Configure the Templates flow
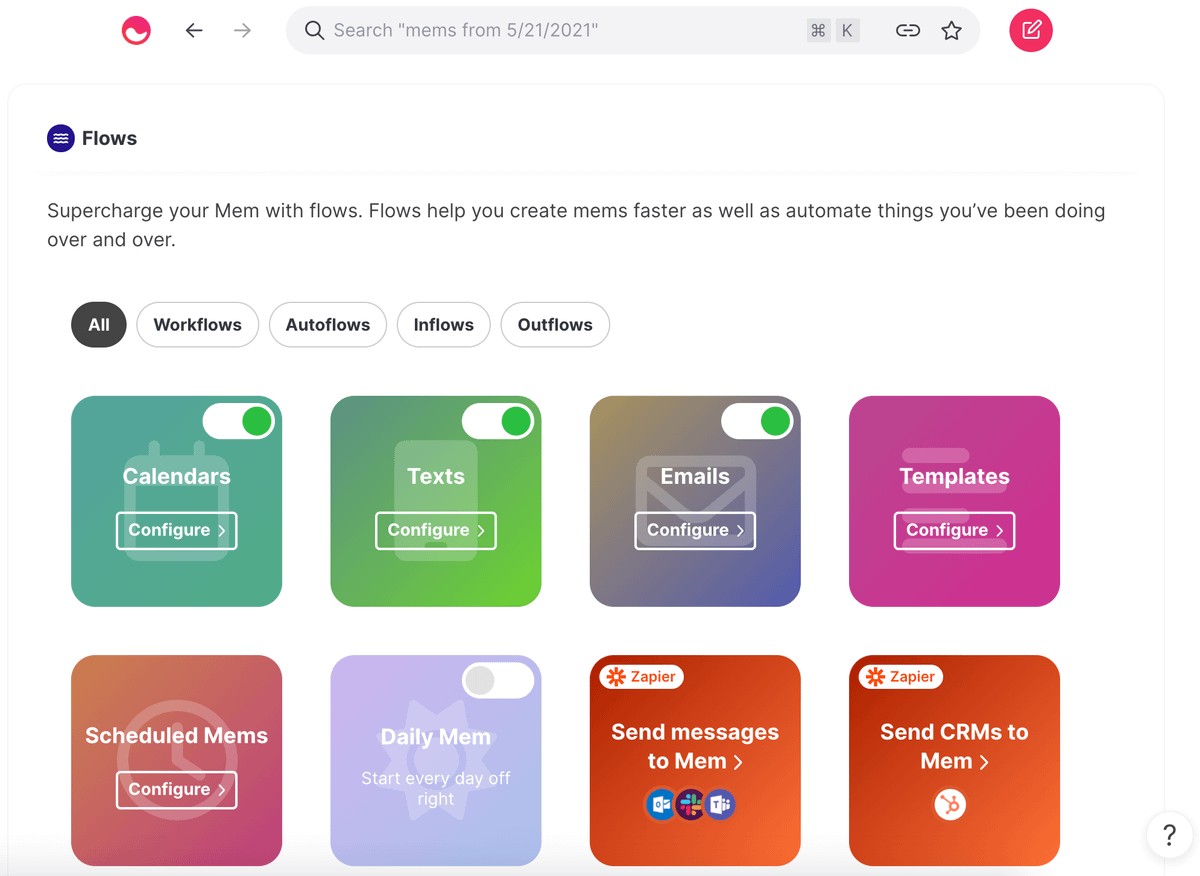 pyautogui.click(x=954, y=530)
